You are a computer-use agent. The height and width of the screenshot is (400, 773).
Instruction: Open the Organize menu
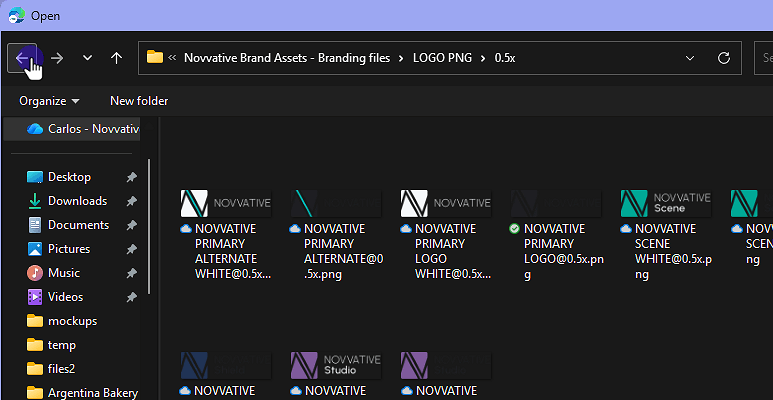click(49, 101)
